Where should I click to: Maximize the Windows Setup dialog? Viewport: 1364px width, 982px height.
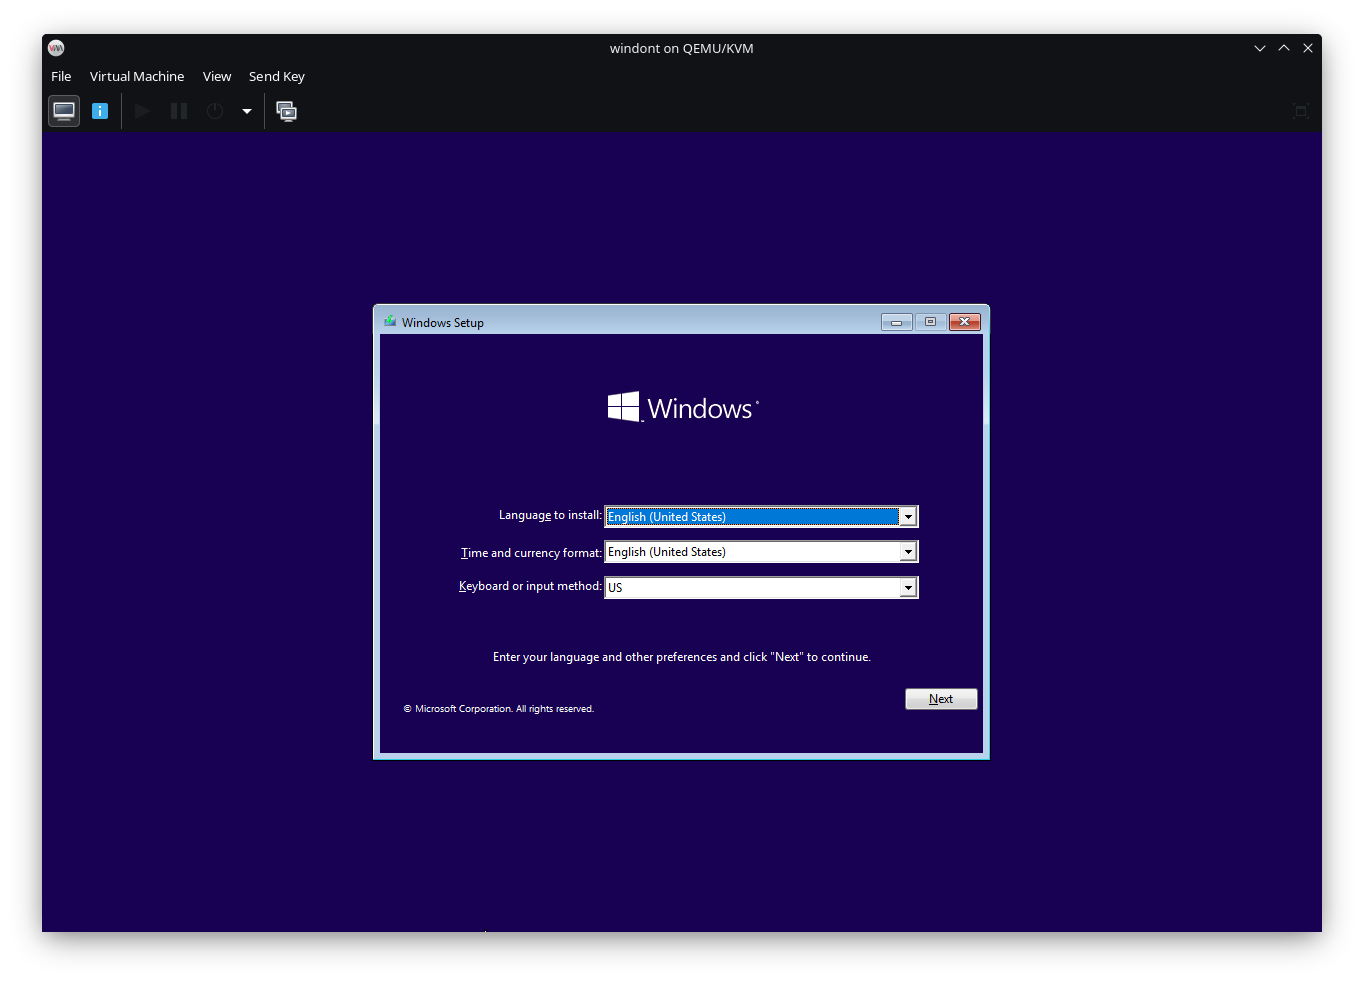tap(930, 322)
